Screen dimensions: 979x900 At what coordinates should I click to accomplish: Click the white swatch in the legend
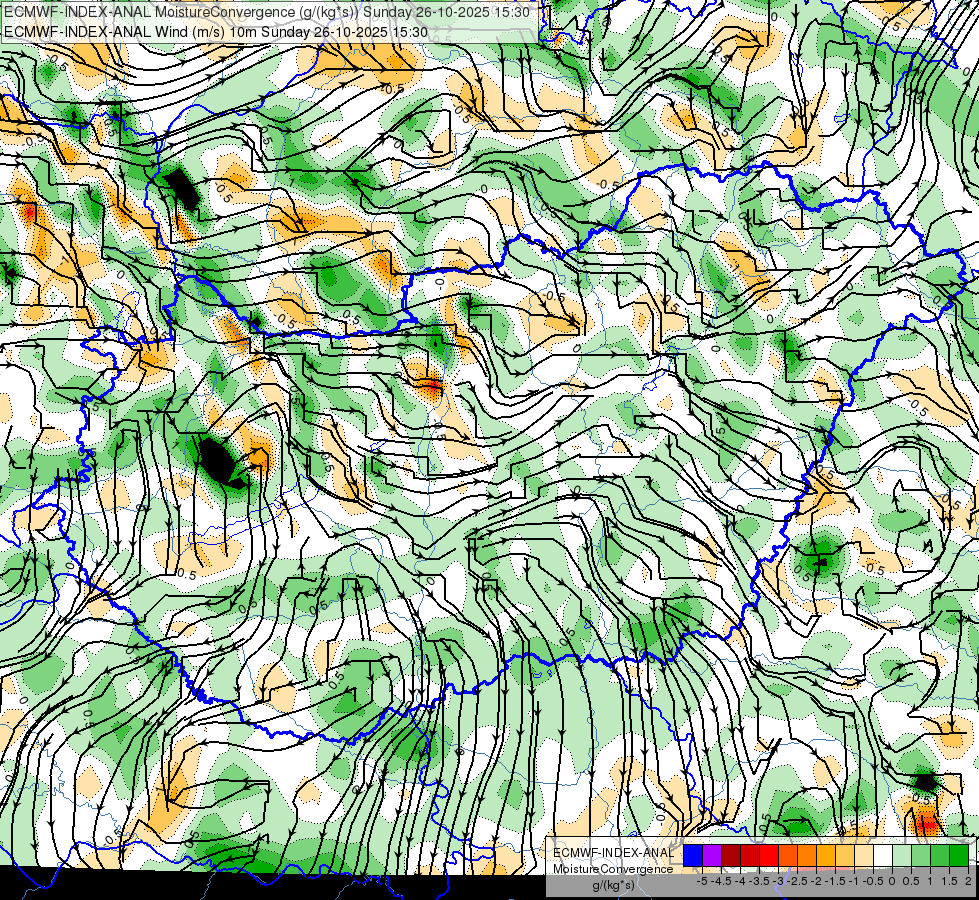[883, 856]
